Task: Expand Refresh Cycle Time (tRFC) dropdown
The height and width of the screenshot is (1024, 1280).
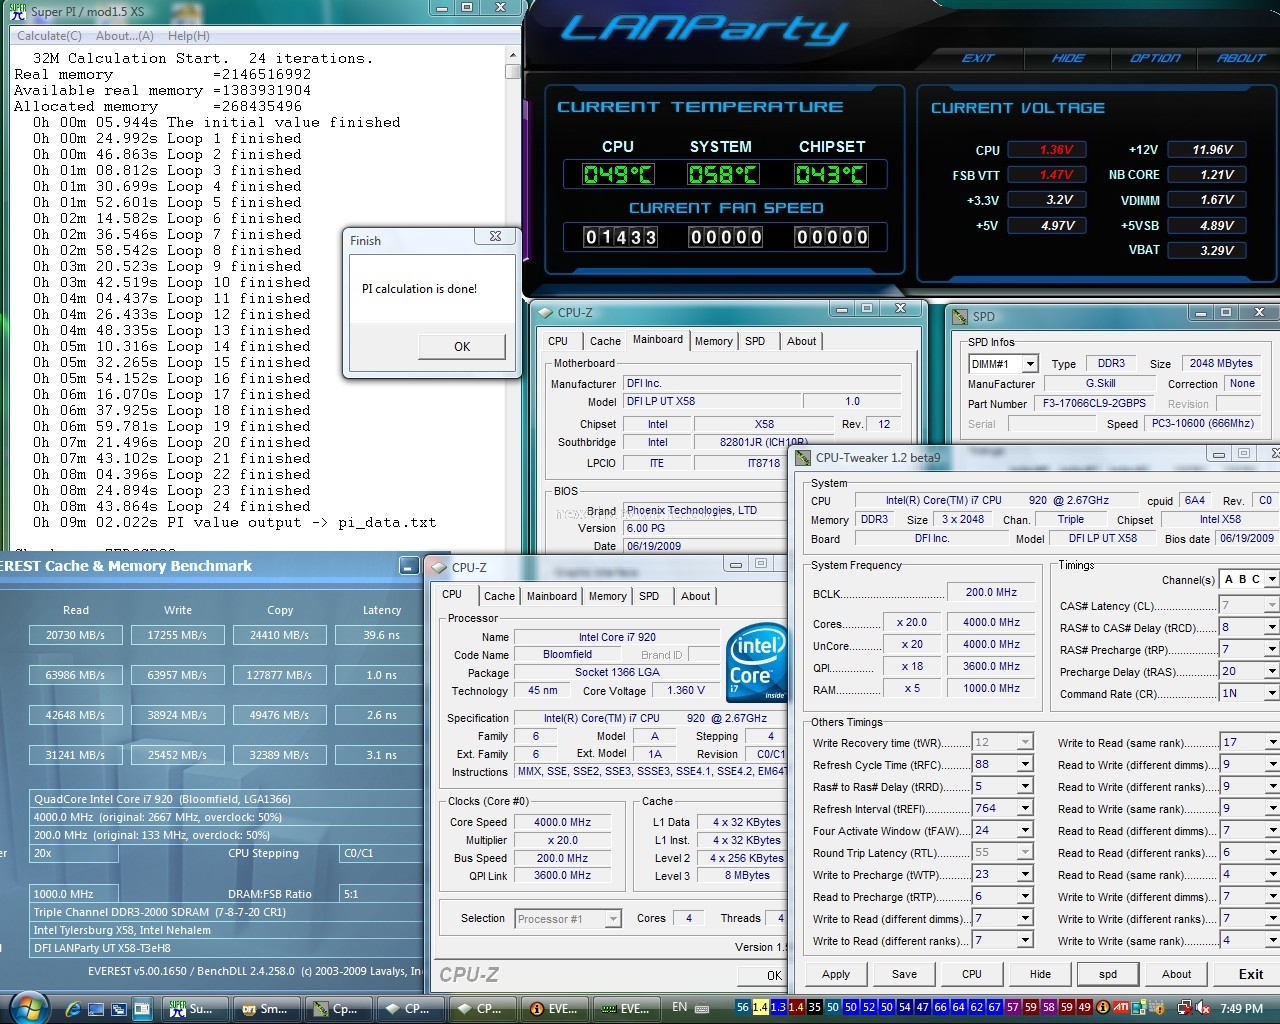Action: 1025,764
